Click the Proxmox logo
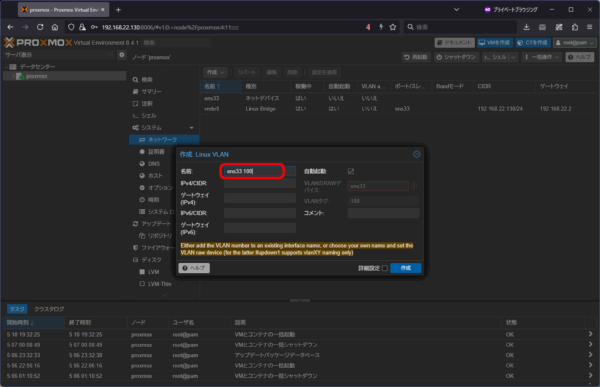 point(38,42)
